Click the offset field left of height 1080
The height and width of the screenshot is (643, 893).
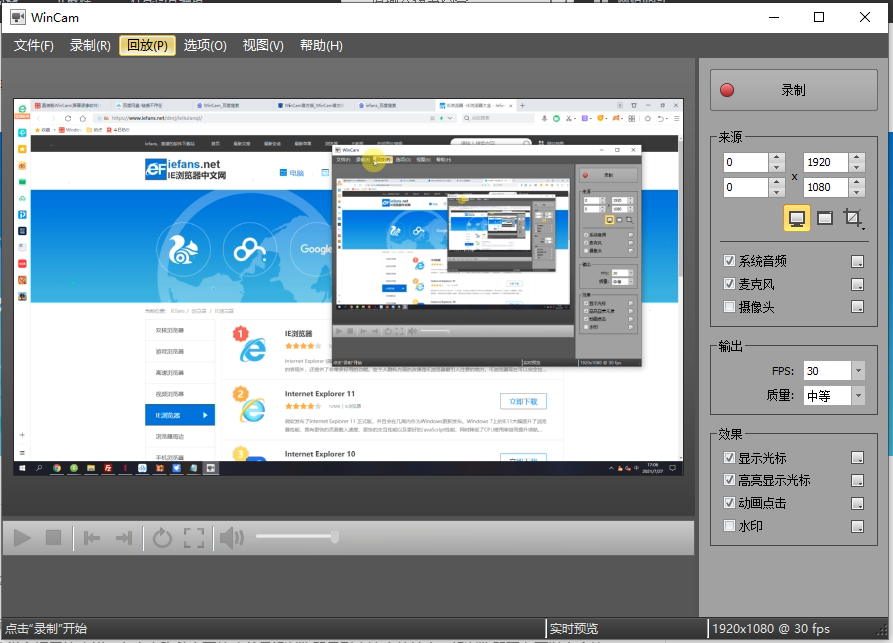pyautogui.click(x=746, y=187)
